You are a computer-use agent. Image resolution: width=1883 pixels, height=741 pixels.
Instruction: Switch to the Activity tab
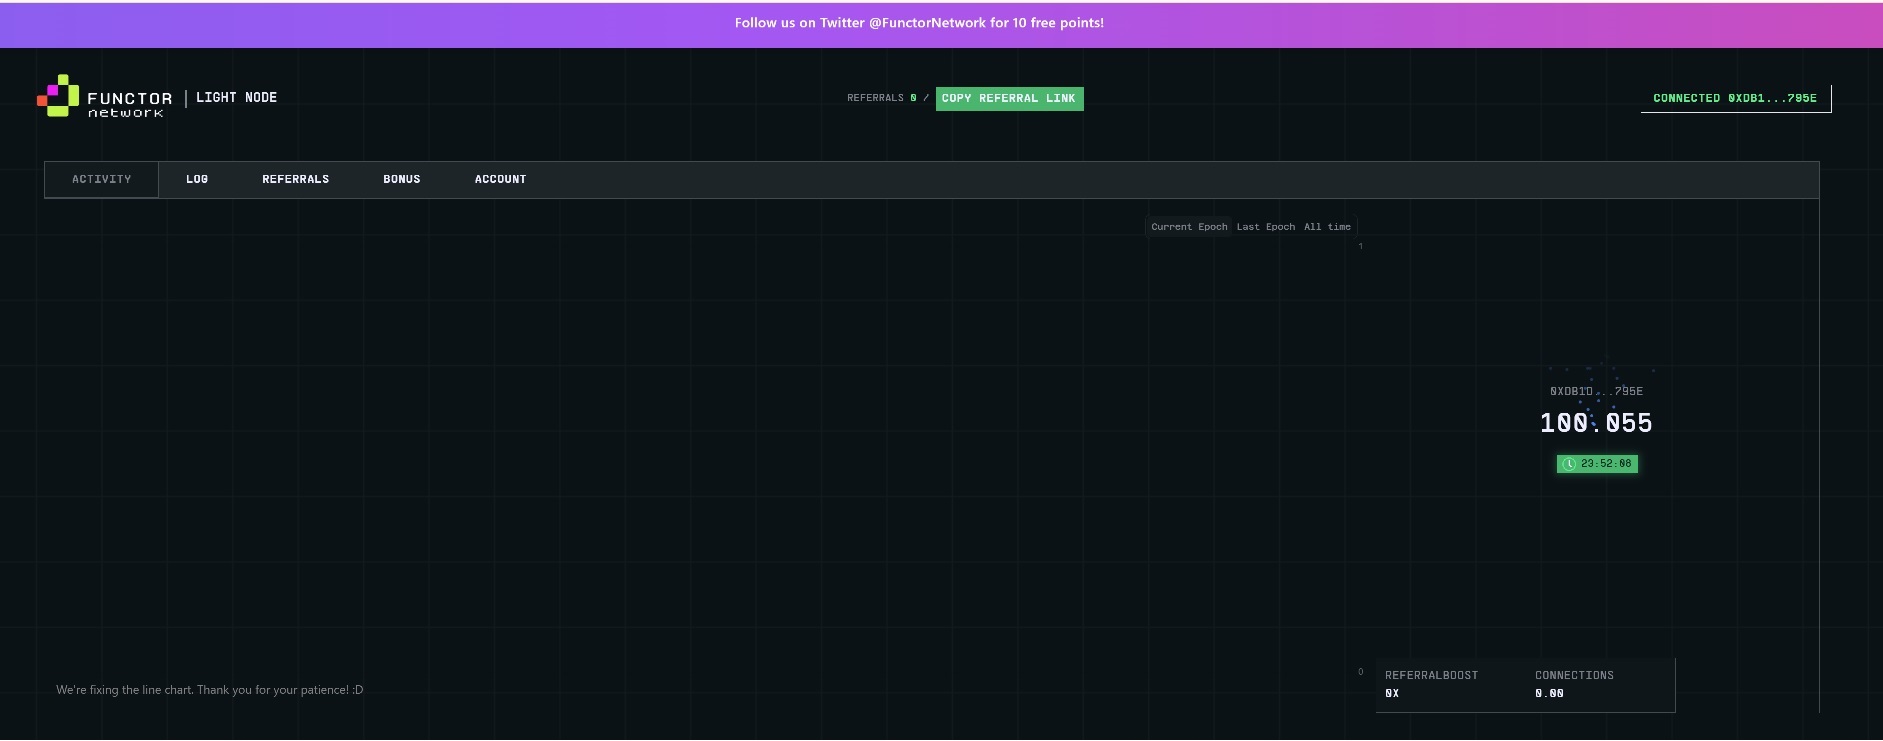pyautogui.click(x=101, y=180)
